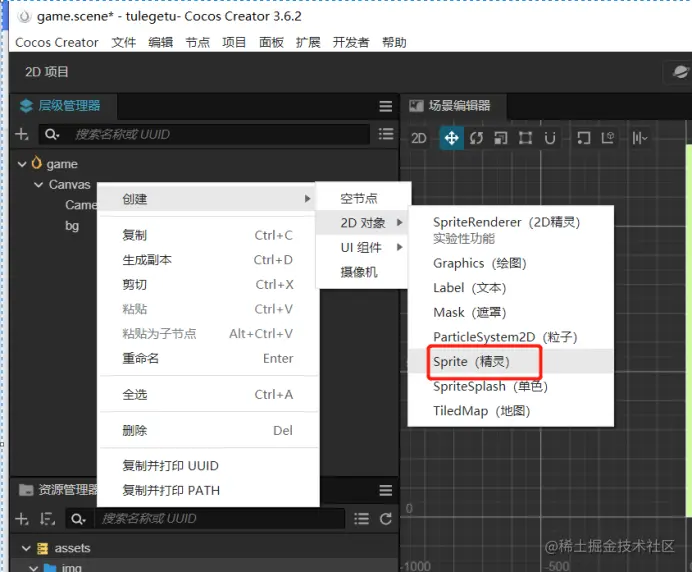This screenshot has width=693, height=572.
Task: Create a Sprite (精灵) object
Action: (510, 362)
